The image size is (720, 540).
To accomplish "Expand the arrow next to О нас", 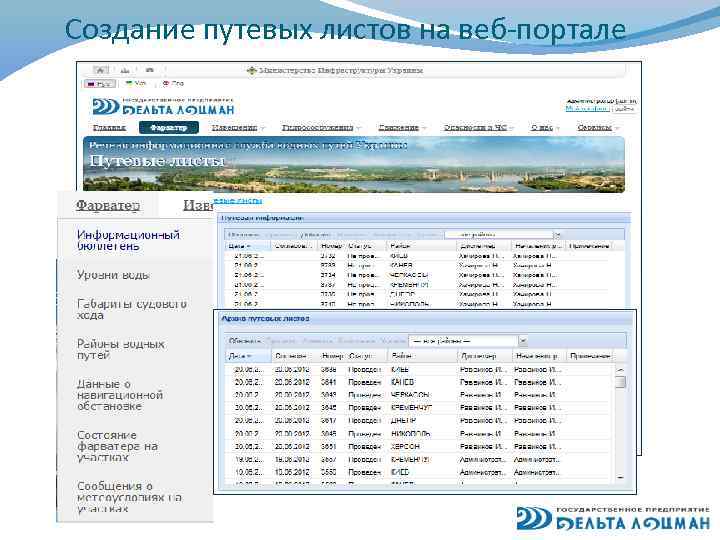I will click(x=558, y=128).
